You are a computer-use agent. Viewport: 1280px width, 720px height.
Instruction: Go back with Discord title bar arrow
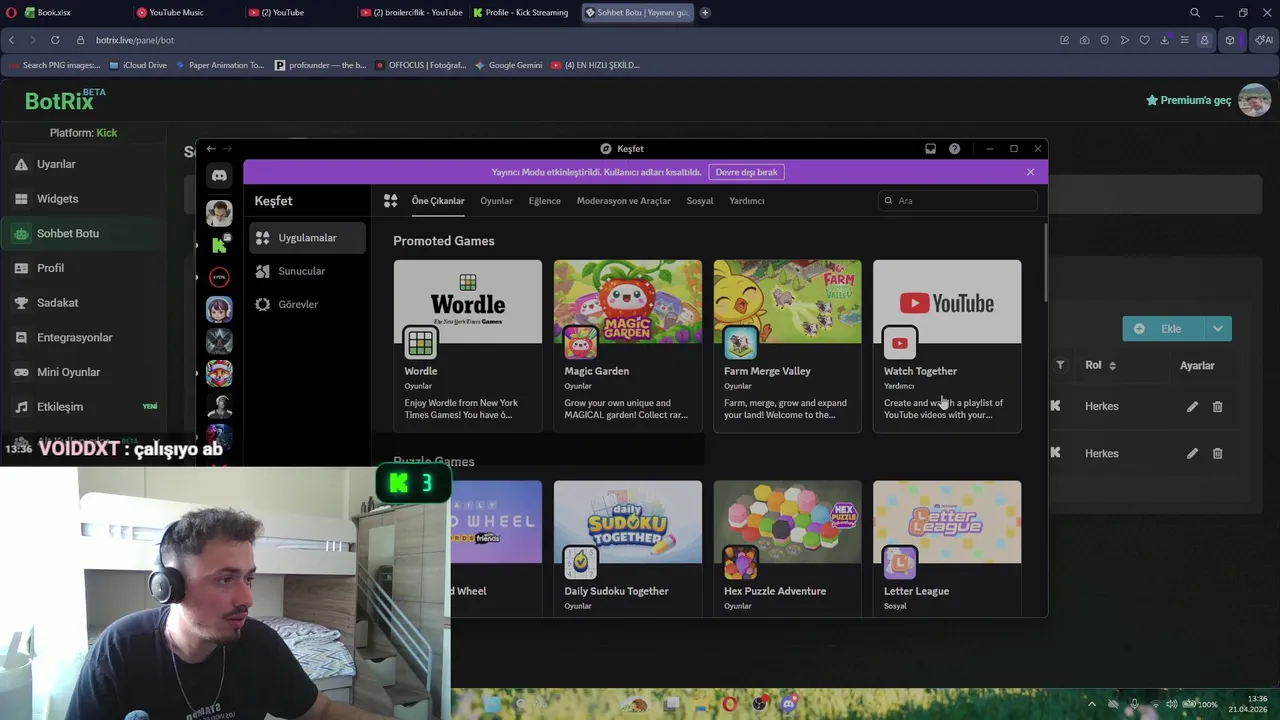(x=211, y=149)
